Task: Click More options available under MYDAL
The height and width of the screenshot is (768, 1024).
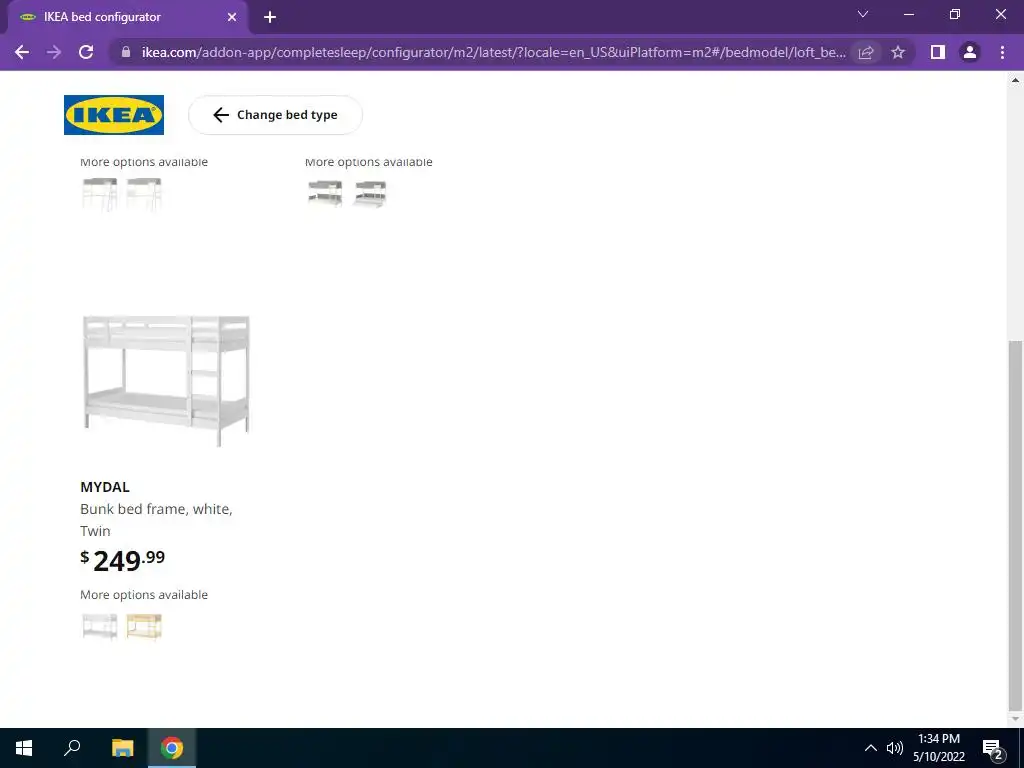Action: (x=144, y=595)
